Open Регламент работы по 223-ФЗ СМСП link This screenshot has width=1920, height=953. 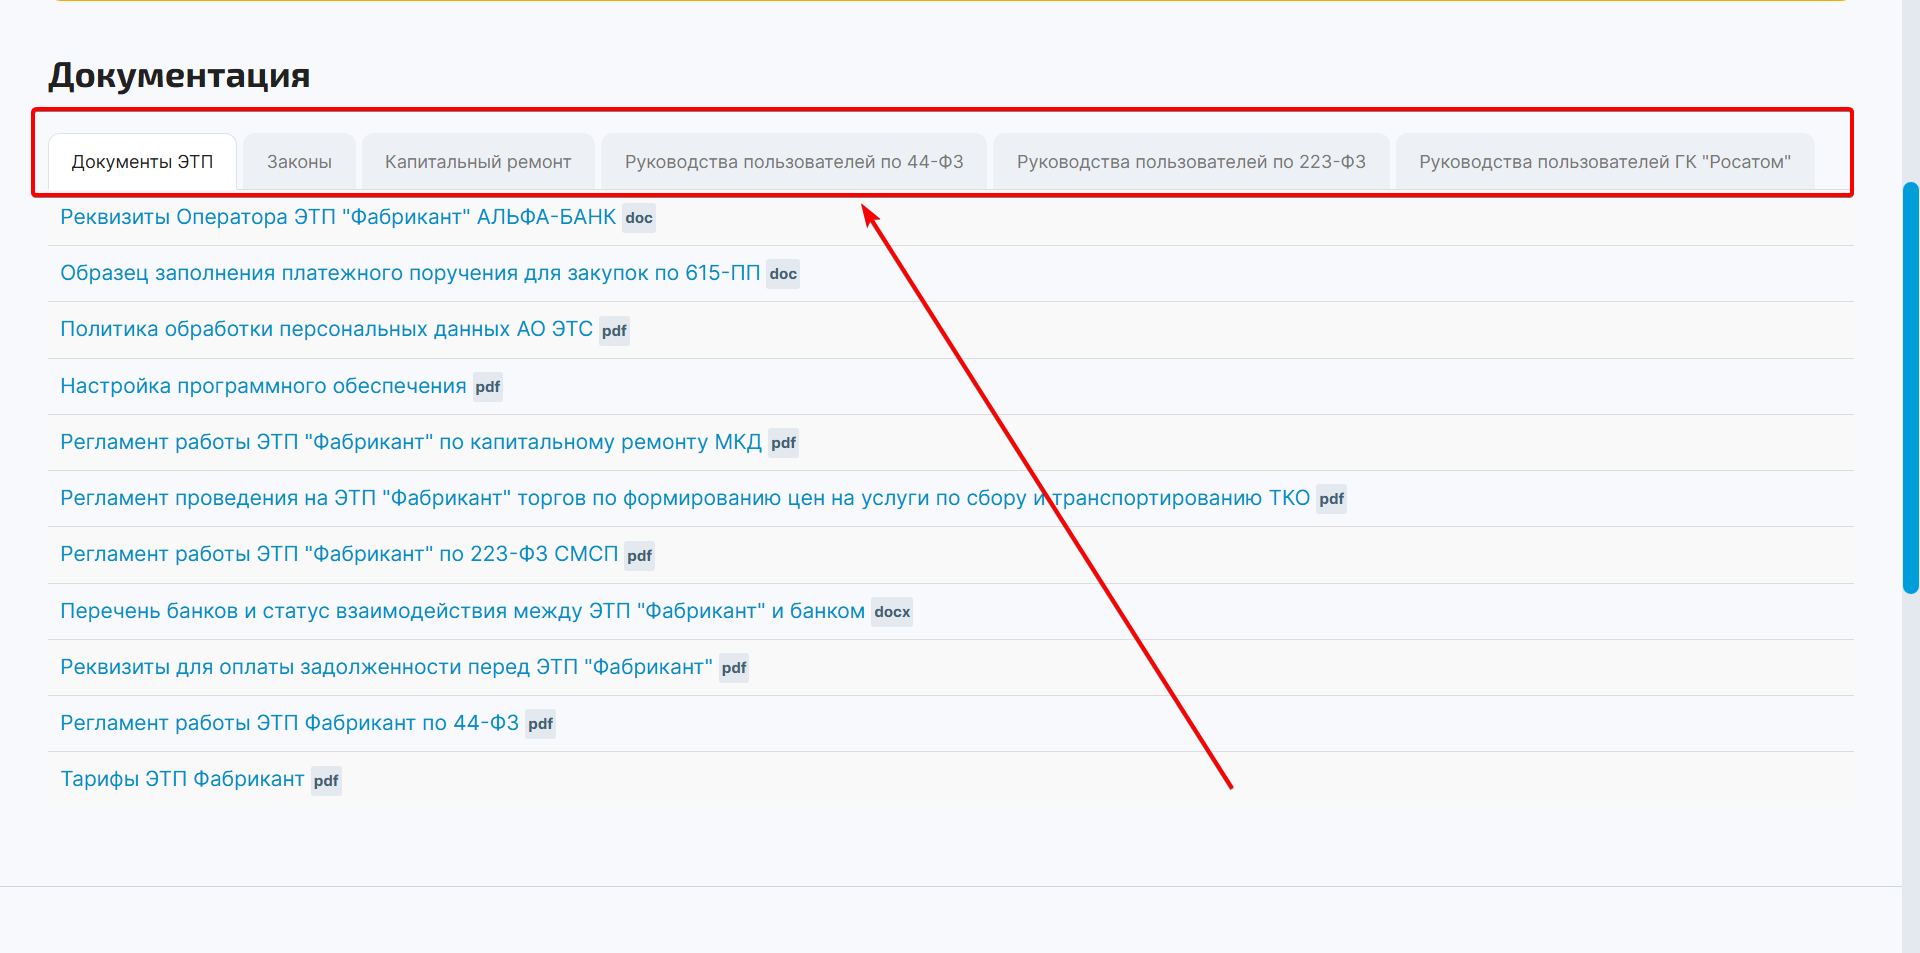pyautogui.click(x=339, y=554)
